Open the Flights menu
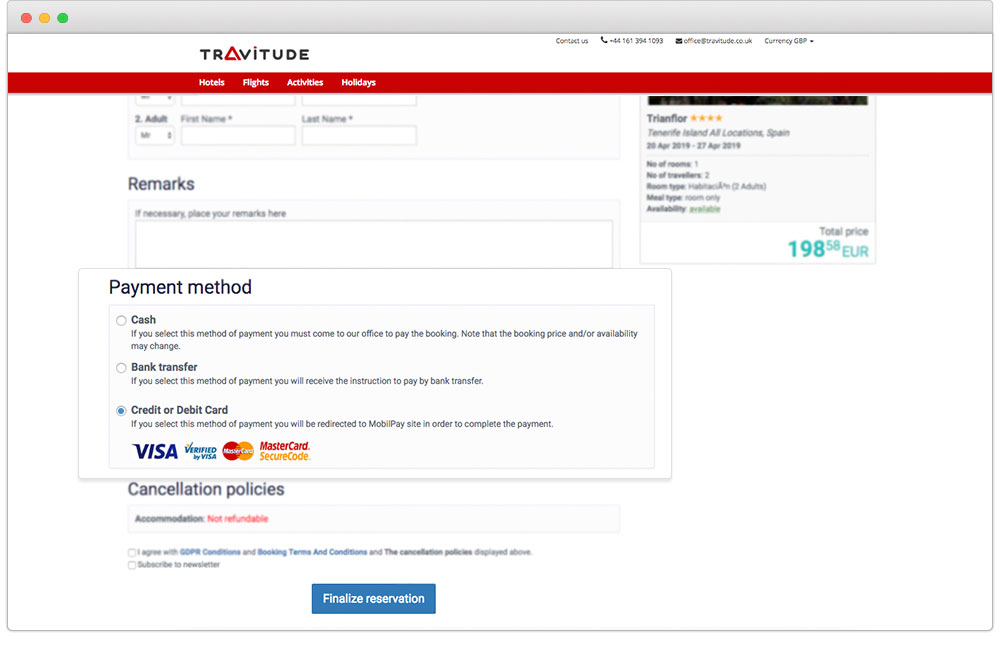Image resolution: width=1000 pixels, height=646 pixels. [256, 82]
